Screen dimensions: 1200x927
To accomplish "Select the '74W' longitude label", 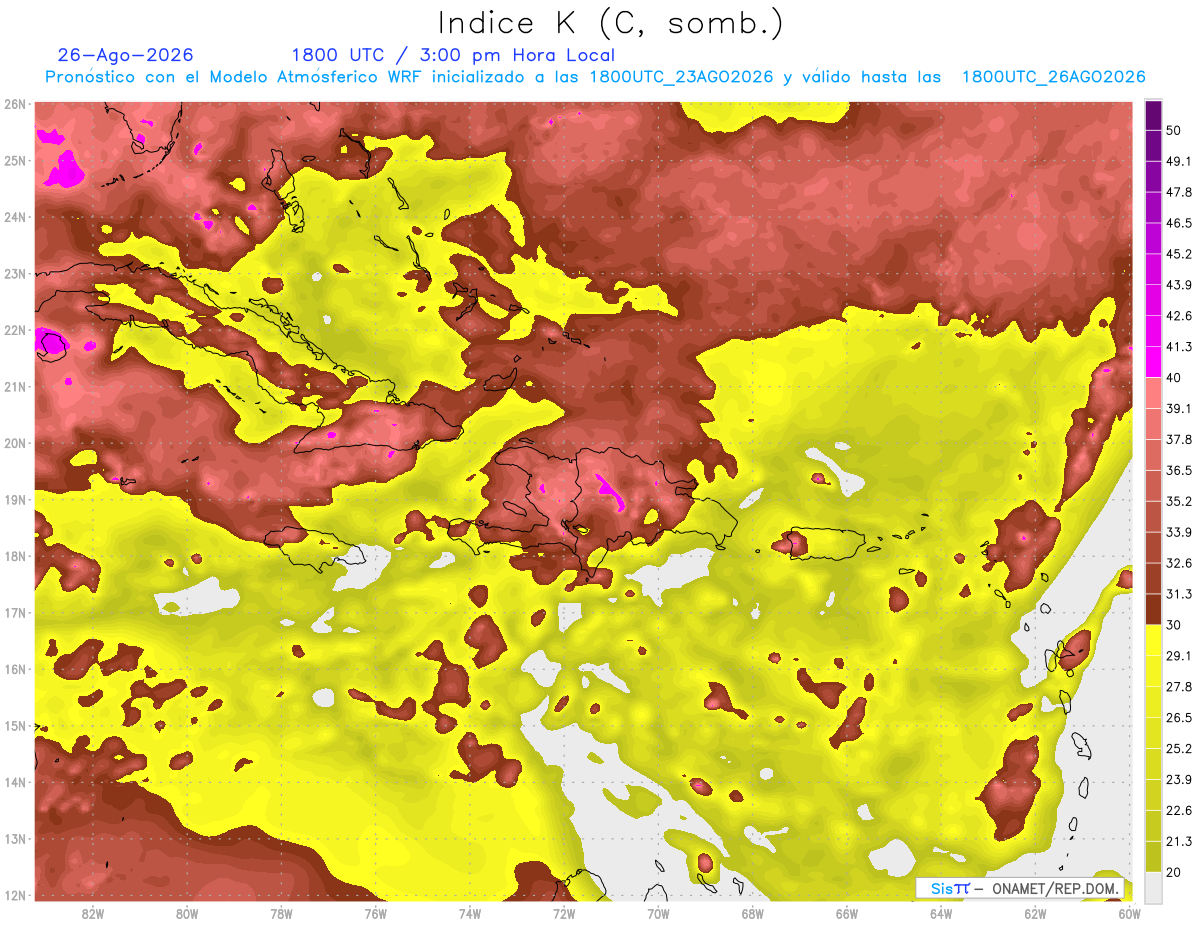I will (x=470, y=913).
